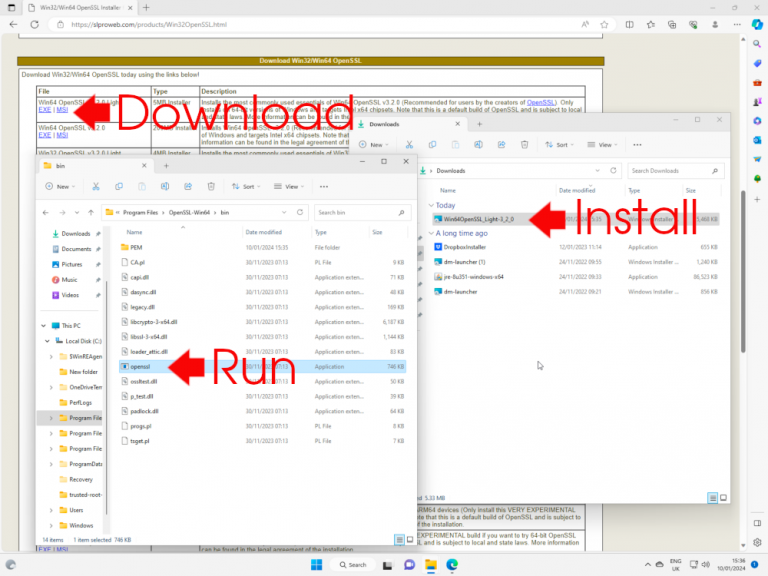
Task: Refresh the Downloads folder view
Action: point(613,170)
